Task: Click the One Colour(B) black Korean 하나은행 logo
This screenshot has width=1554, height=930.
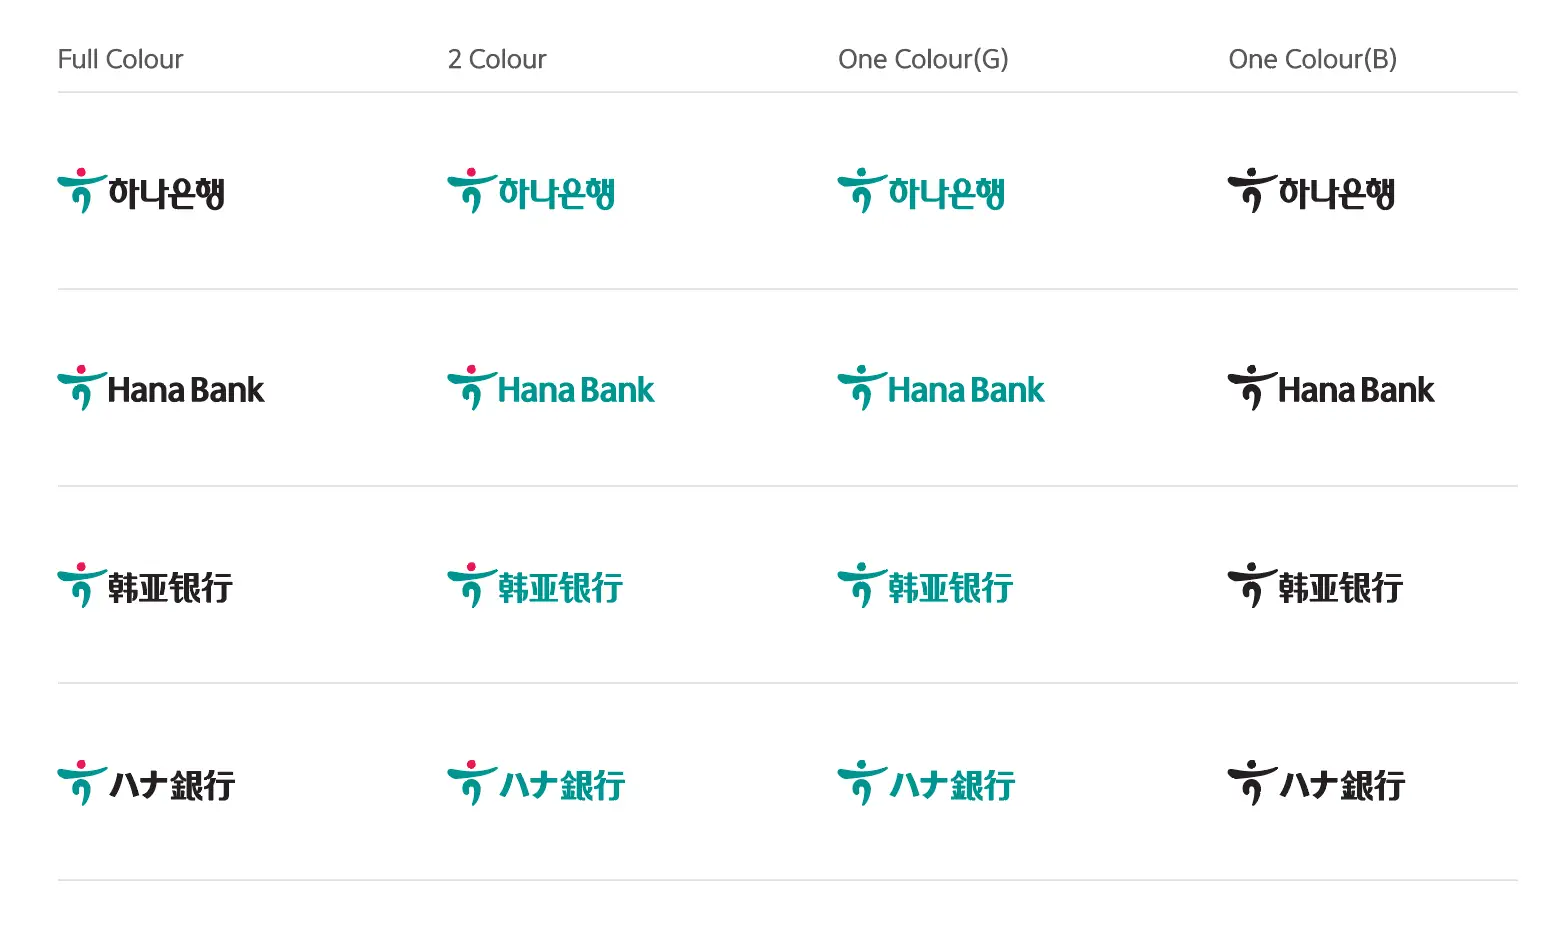Action: (x=1311, y=190)
